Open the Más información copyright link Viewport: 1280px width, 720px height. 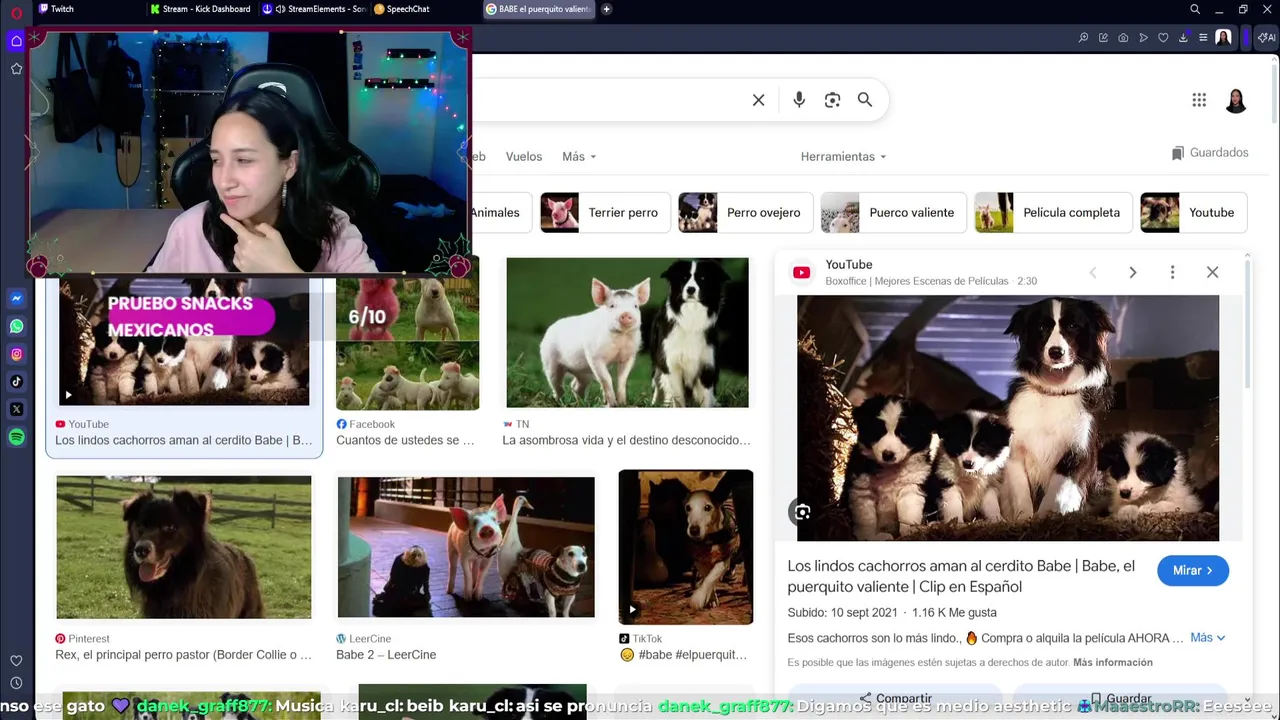[x=1113, y=662]
